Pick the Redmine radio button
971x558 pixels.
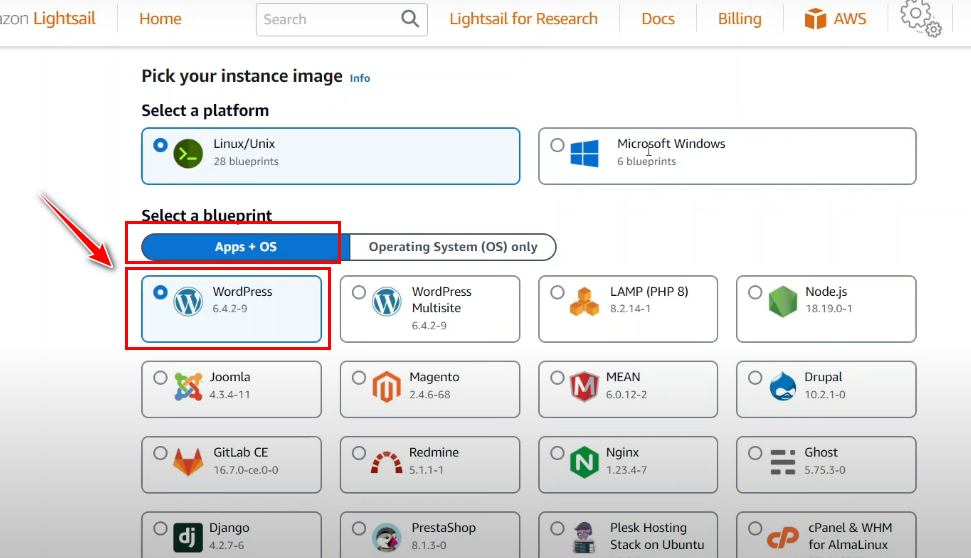tap(359, 453)
